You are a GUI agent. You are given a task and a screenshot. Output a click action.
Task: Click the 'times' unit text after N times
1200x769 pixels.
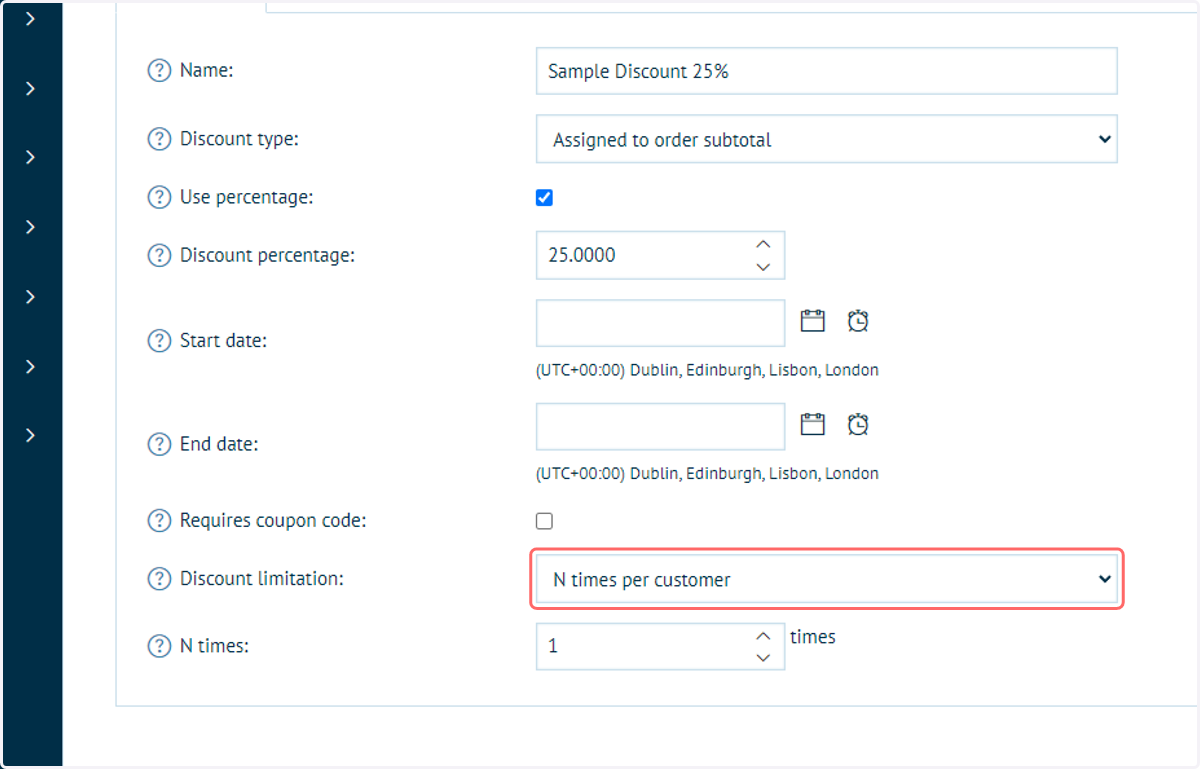(x=813, y=636)
